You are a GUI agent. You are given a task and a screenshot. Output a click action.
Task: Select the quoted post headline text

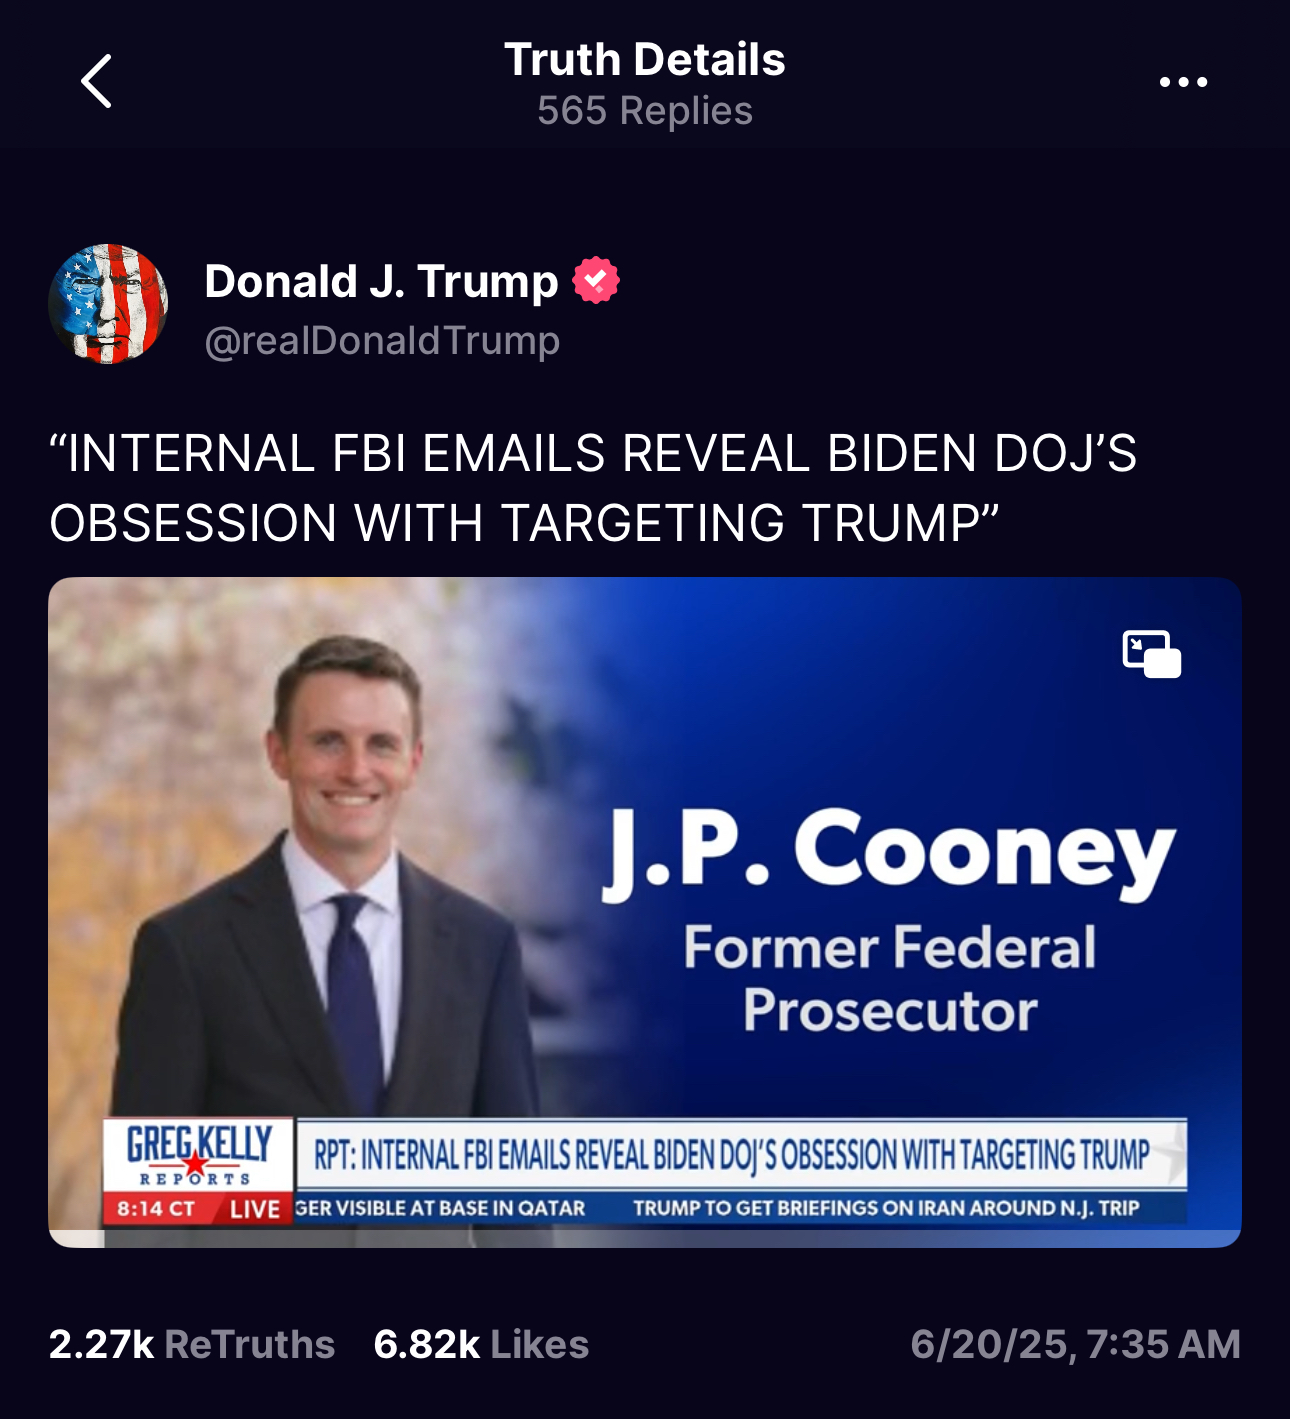click(x=593, y=488)
